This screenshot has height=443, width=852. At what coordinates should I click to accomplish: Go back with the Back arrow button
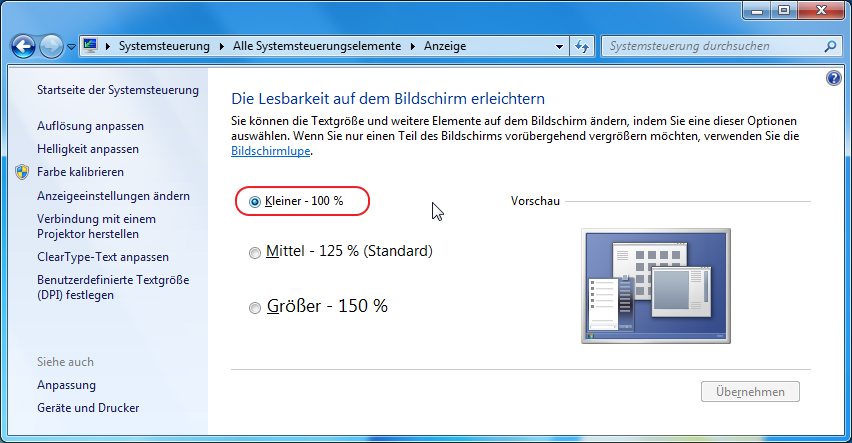pos(23,47)
